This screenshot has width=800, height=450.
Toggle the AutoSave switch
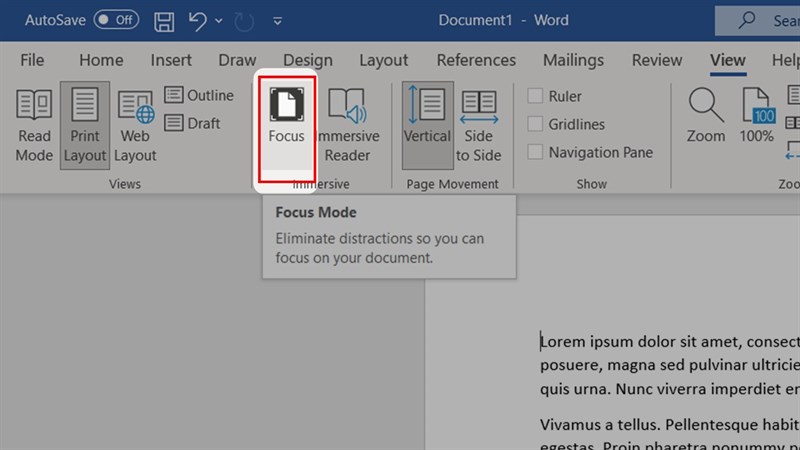[116, 20]
